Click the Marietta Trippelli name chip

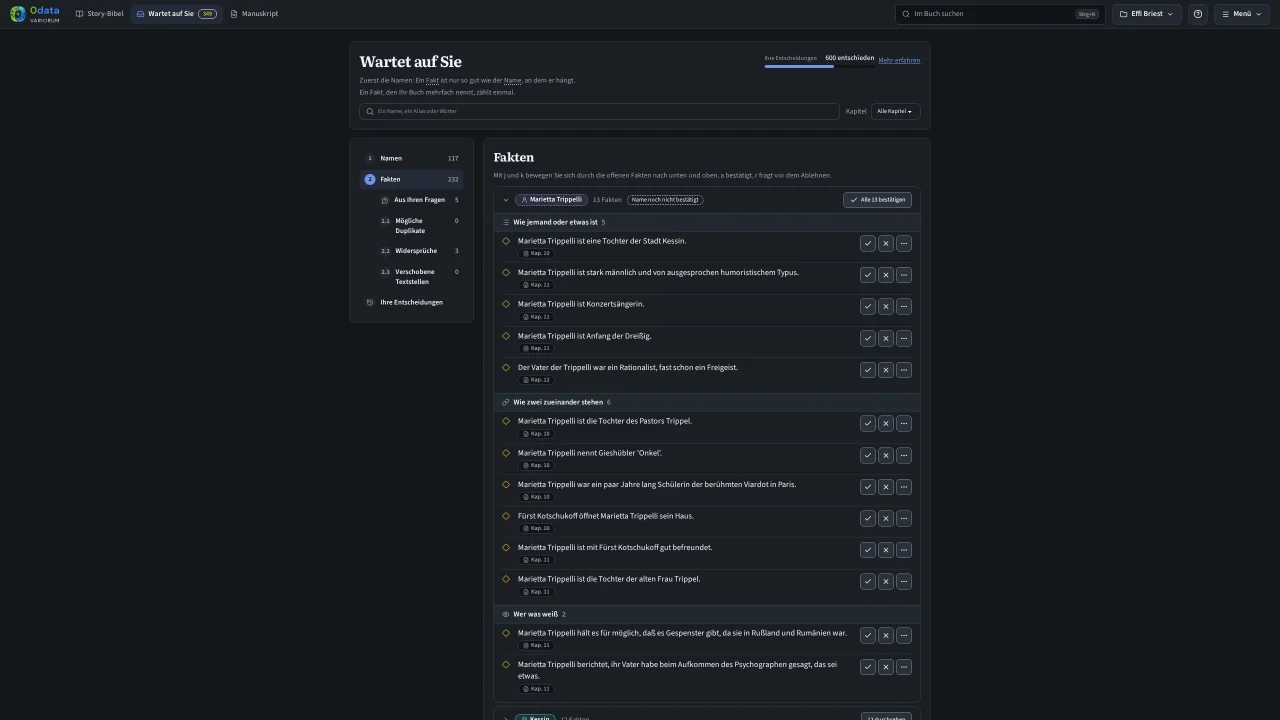point(550,200)
